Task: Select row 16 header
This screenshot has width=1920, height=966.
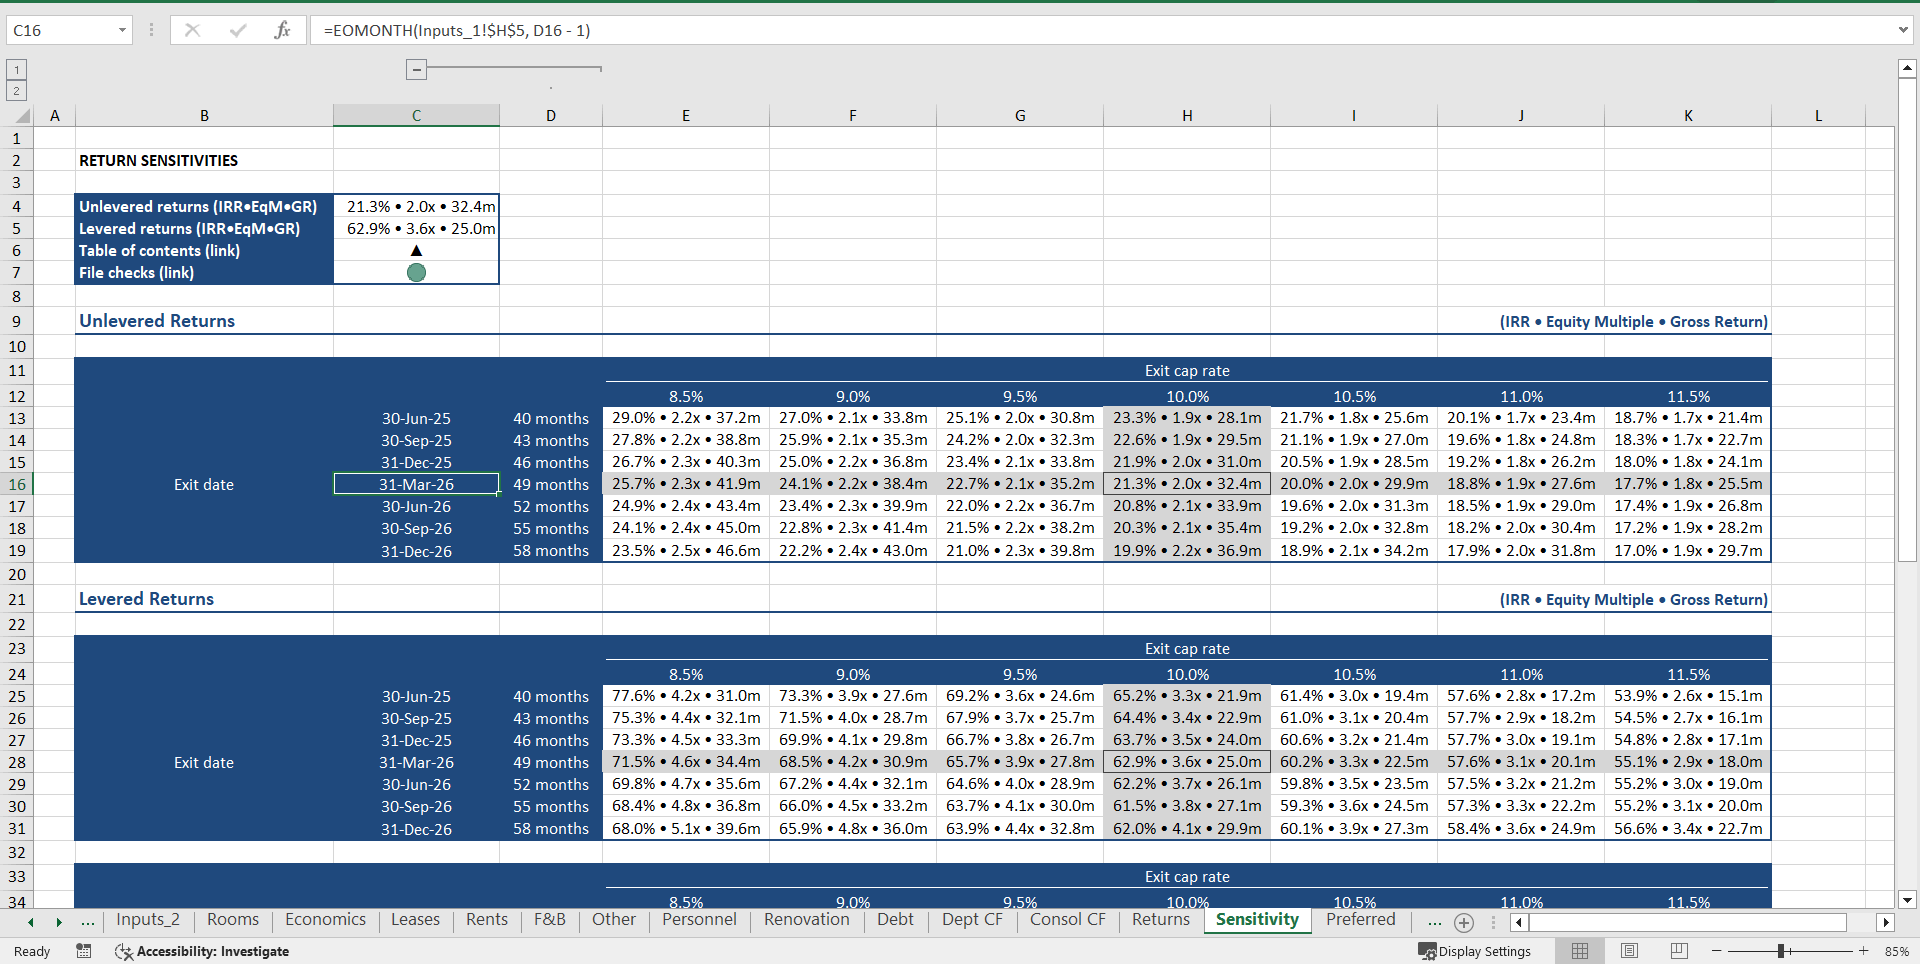Action: (17, 484)
